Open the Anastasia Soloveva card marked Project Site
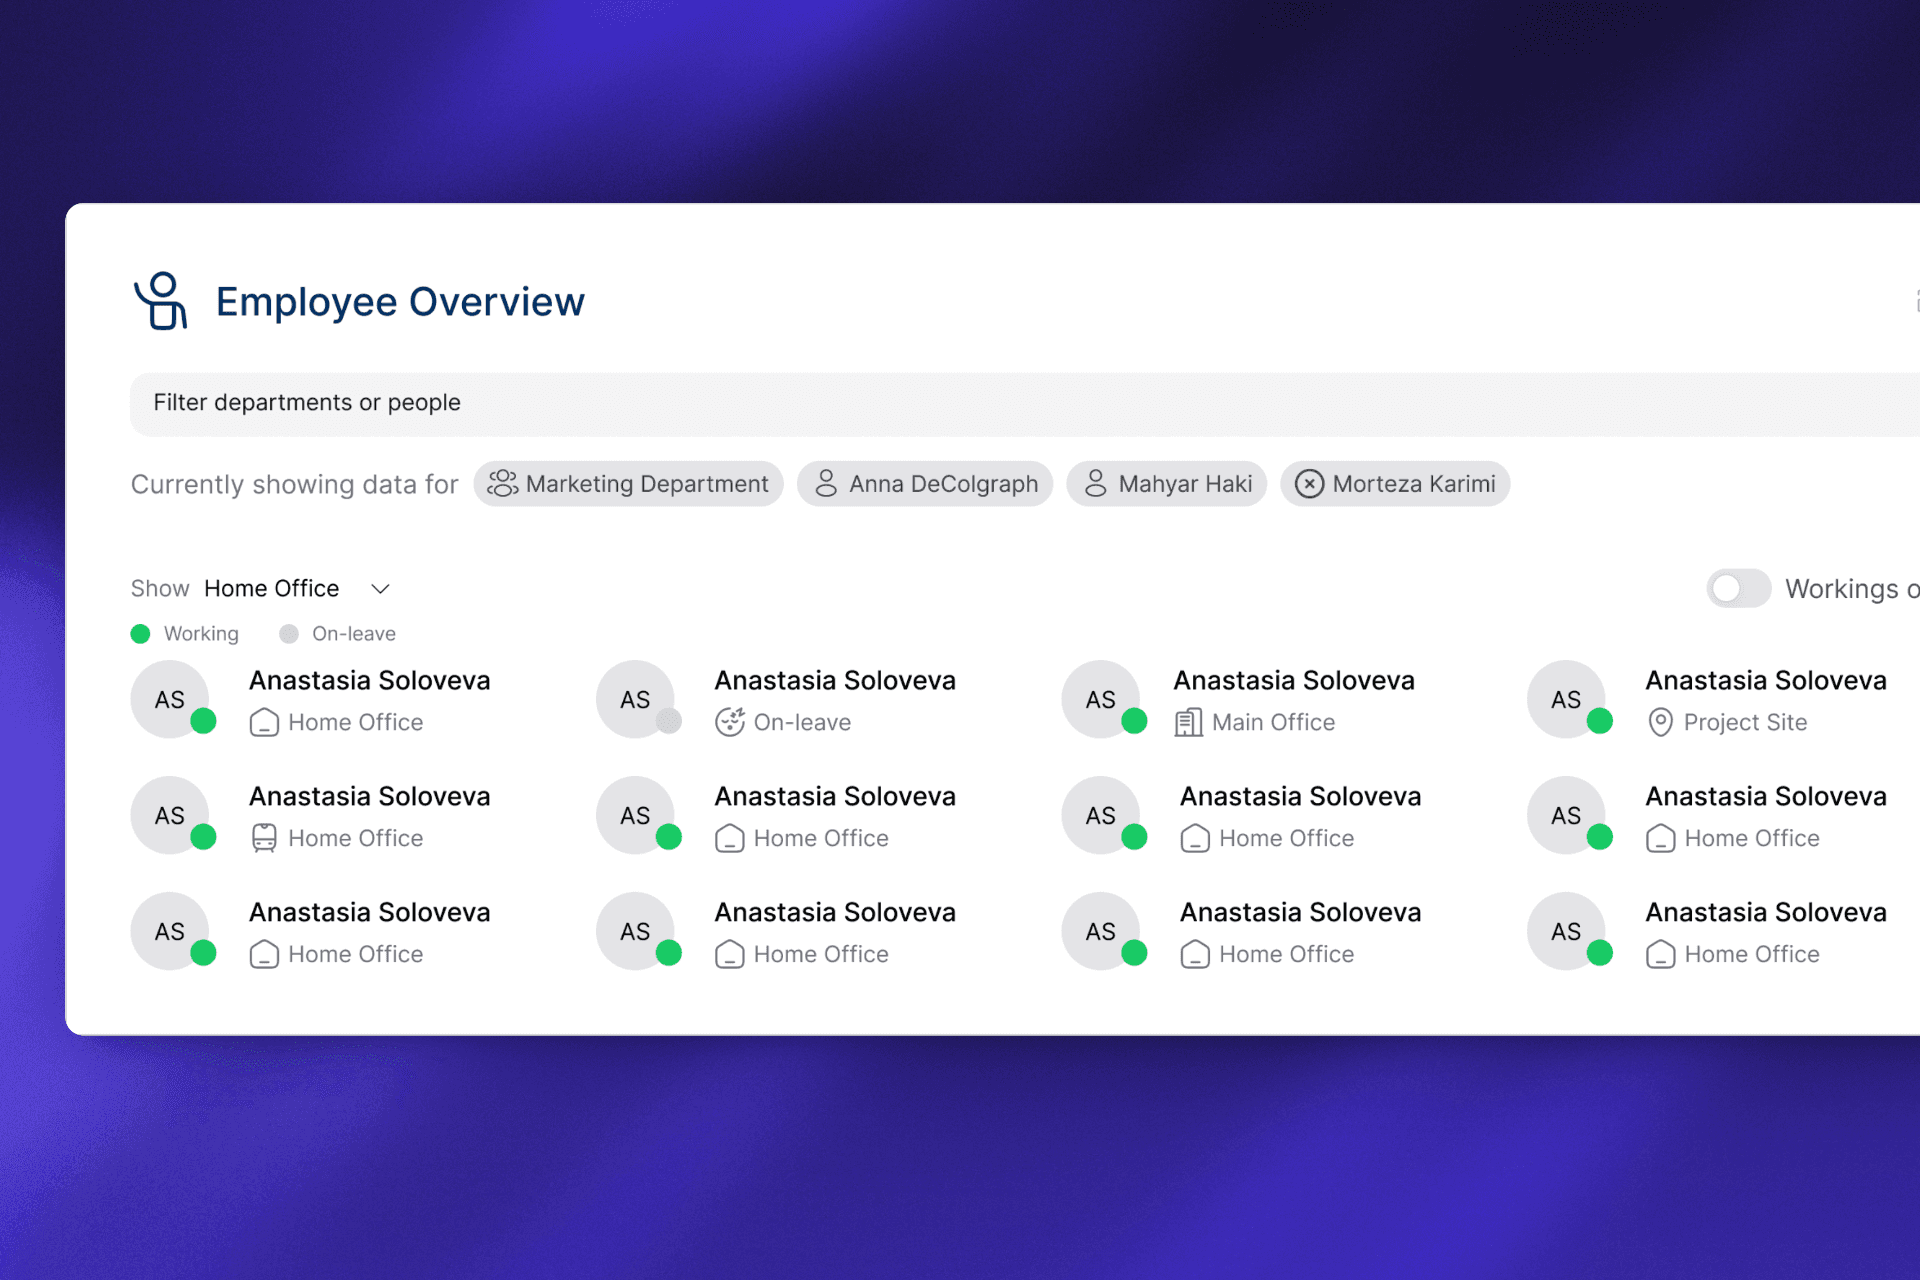The height and width of the screenshot is (1280, 1920). point(1707,699)
